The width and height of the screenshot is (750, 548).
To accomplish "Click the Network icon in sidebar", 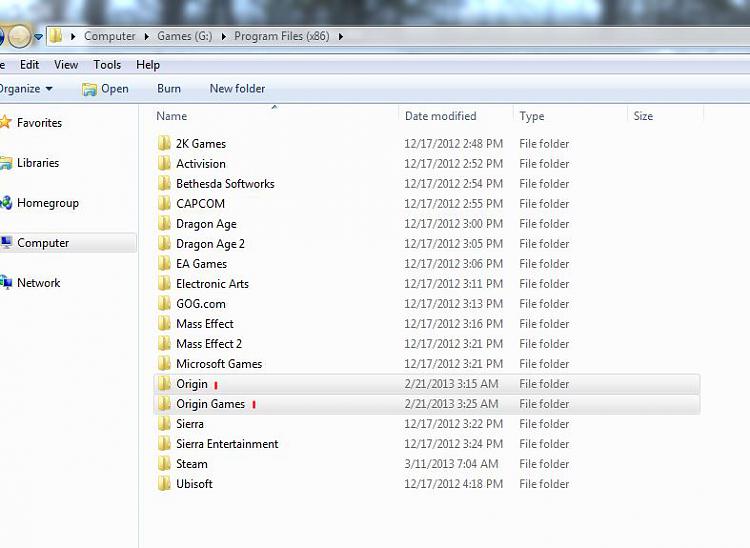I will pos(6,283).
